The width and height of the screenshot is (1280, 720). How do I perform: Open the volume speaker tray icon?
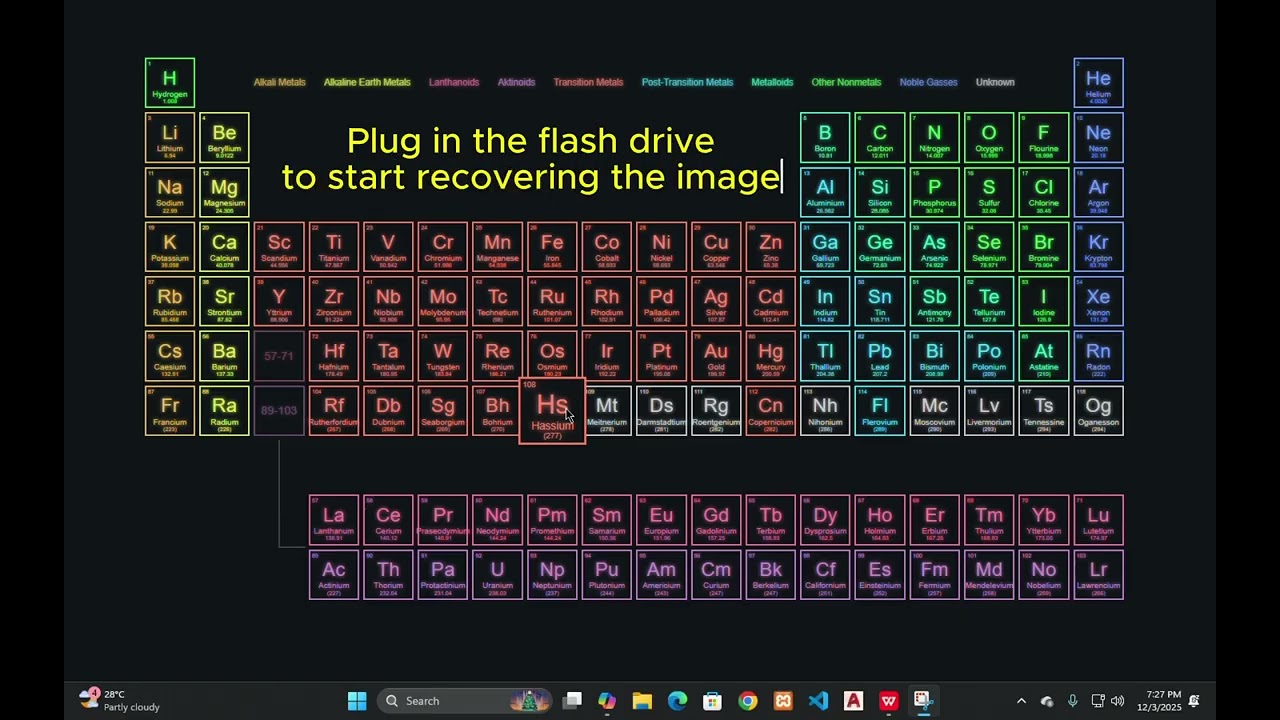tap(1118, 701)
